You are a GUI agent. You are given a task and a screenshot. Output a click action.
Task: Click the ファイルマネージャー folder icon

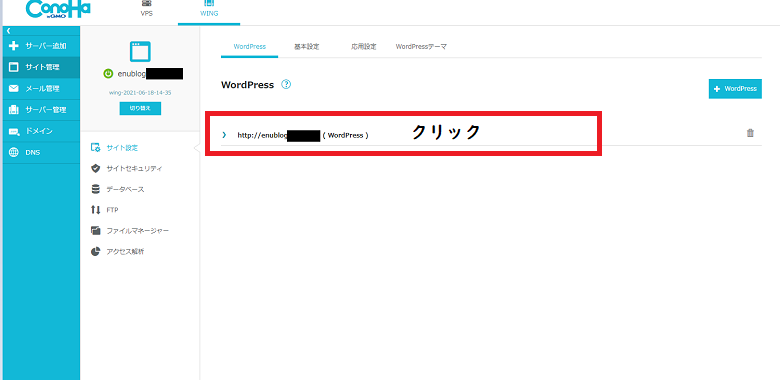click(x=96, y=231)
